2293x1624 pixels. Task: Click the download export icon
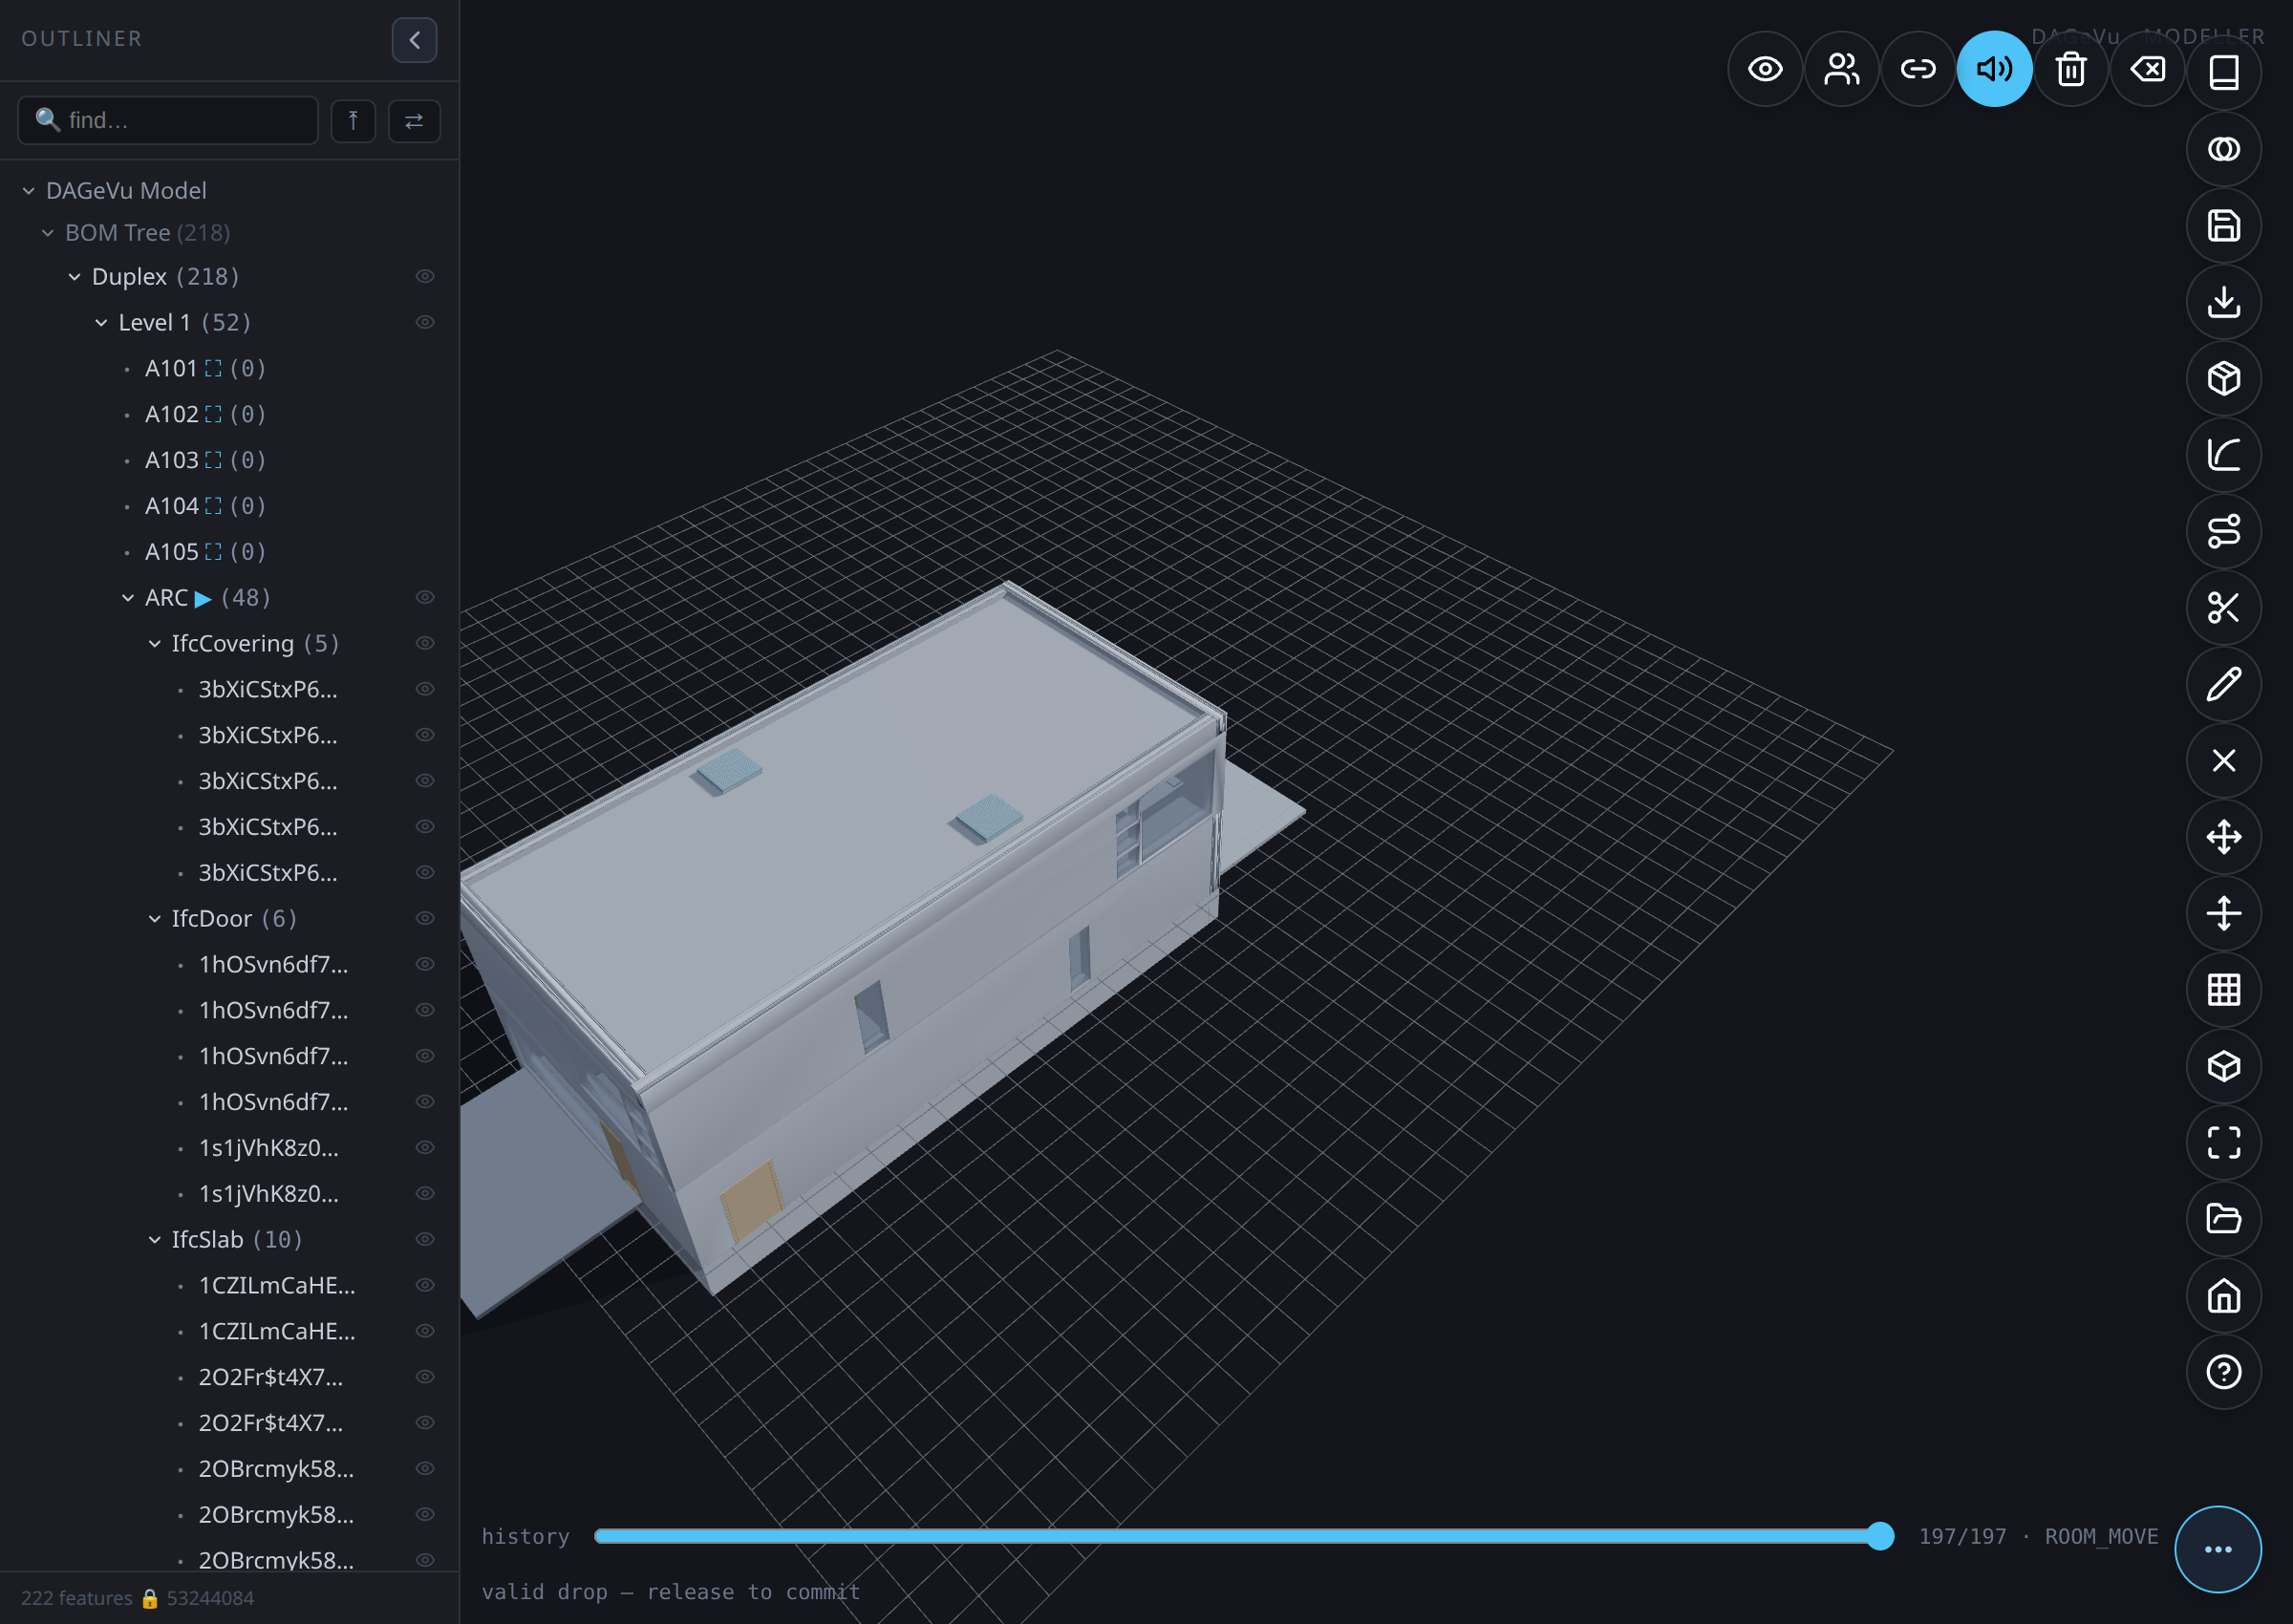pos(2223,302)
